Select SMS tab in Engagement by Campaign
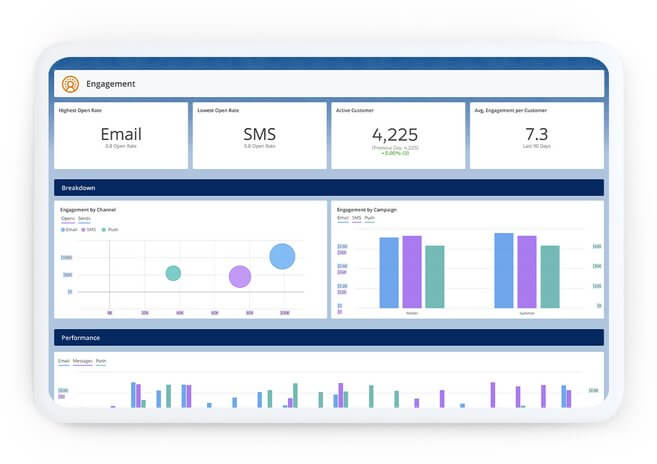657x464 pixels. coord(356,217)
